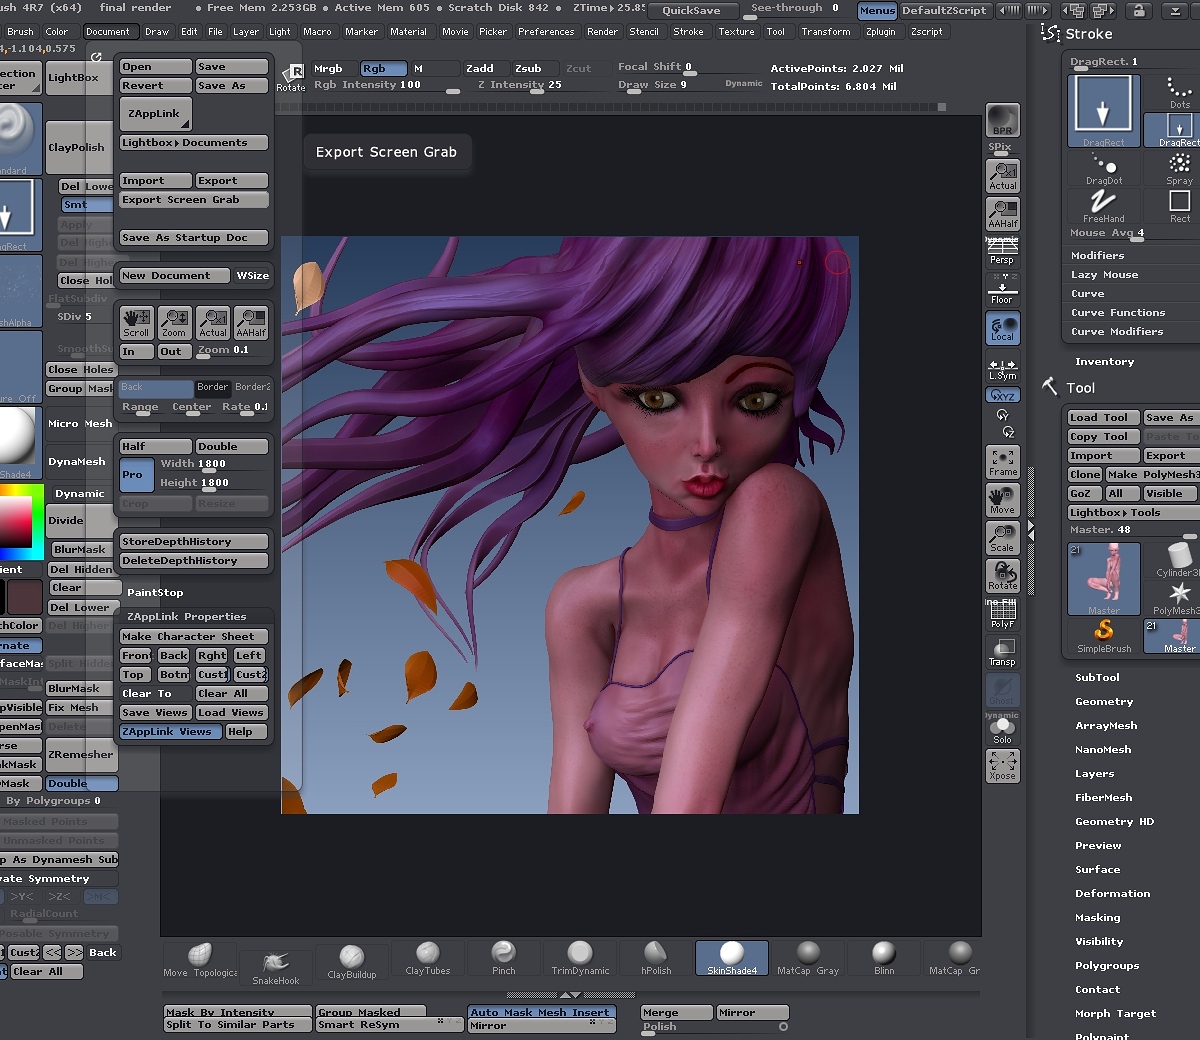Choose the SkinShade4 material

732,957
